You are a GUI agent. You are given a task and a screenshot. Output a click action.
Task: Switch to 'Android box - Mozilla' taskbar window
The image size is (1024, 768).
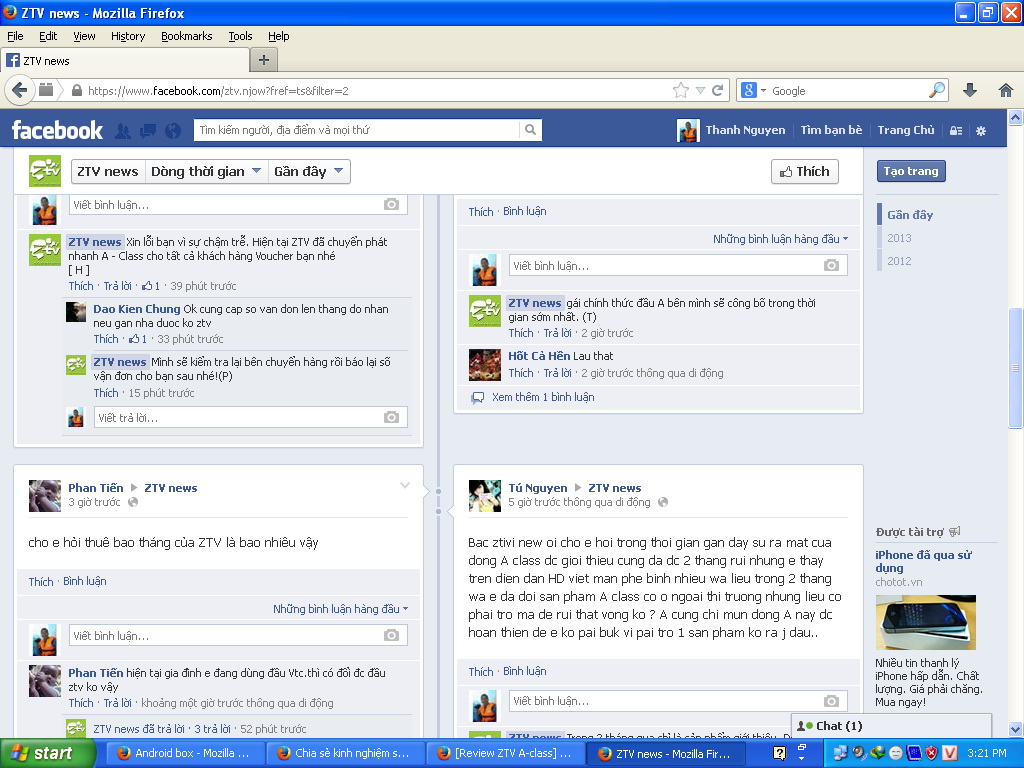[x=184, y=753]
